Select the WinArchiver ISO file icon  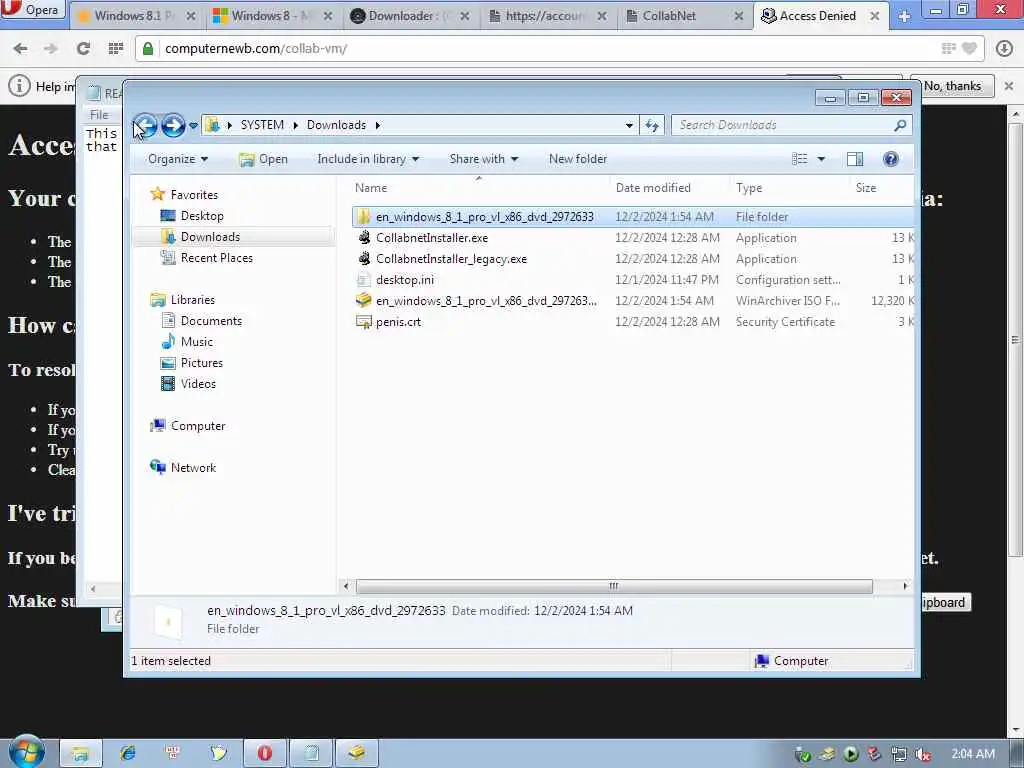364,300
